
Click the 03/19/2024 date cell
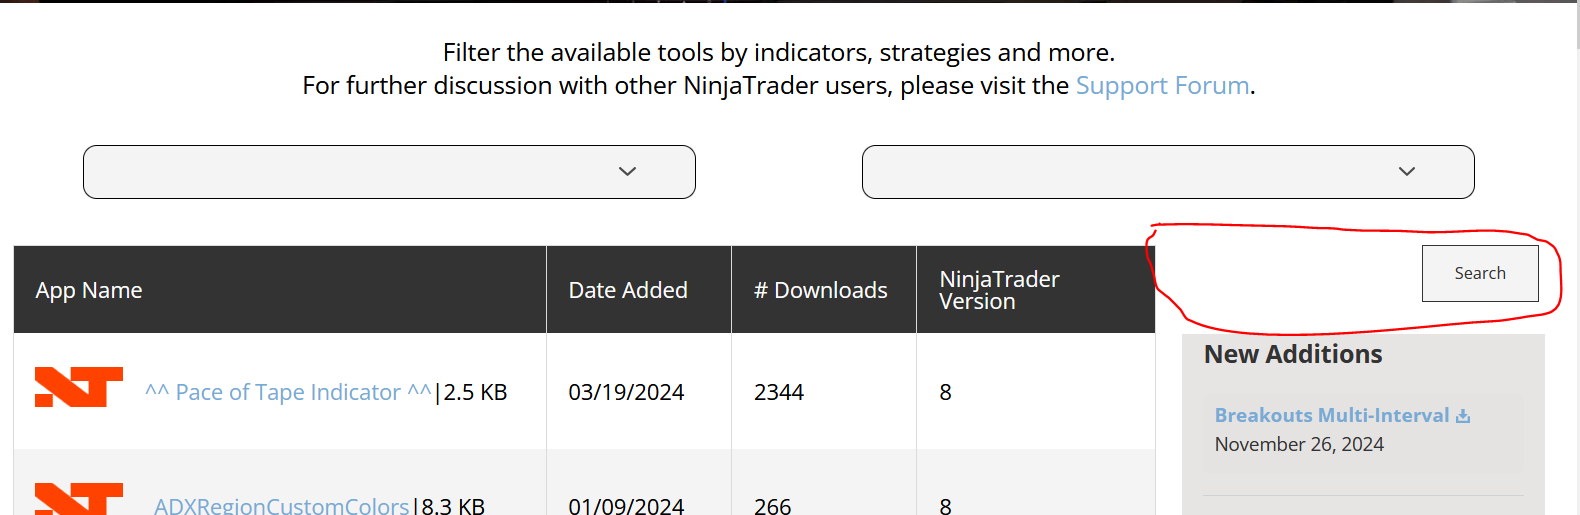(x=626, y=392)
